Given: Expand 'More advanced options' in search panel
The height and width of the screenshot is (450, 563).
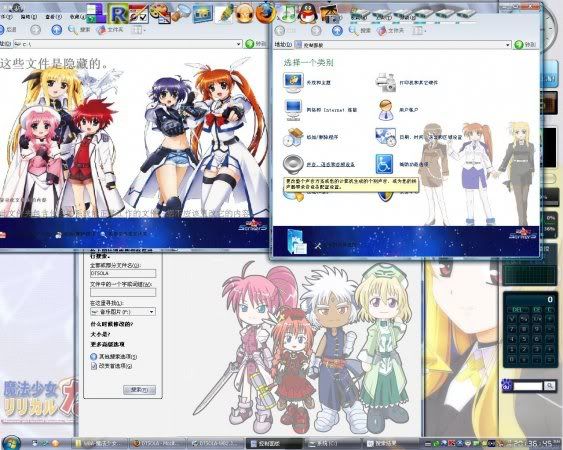Looking at the screenshot, I should (x=107, y=344).
